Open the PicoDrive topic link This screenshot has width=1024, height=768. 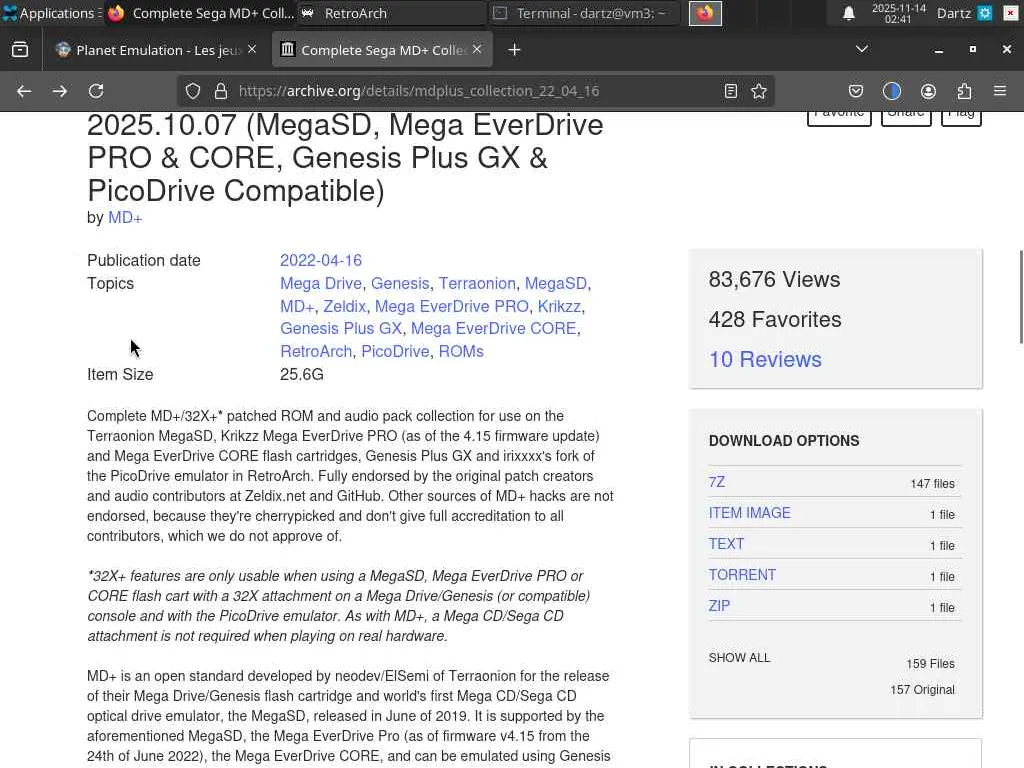pos(395,351)
